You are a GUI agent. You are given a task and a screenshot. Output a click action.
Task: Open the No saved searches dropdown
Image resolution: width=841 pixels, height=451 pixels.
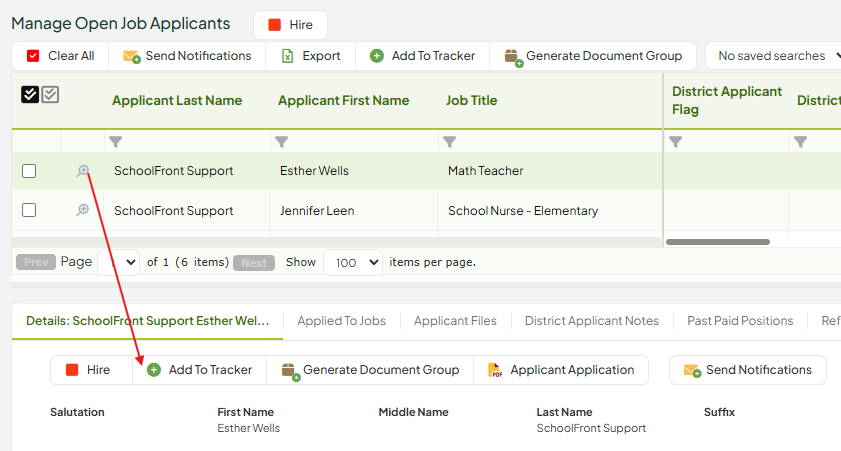775,56
